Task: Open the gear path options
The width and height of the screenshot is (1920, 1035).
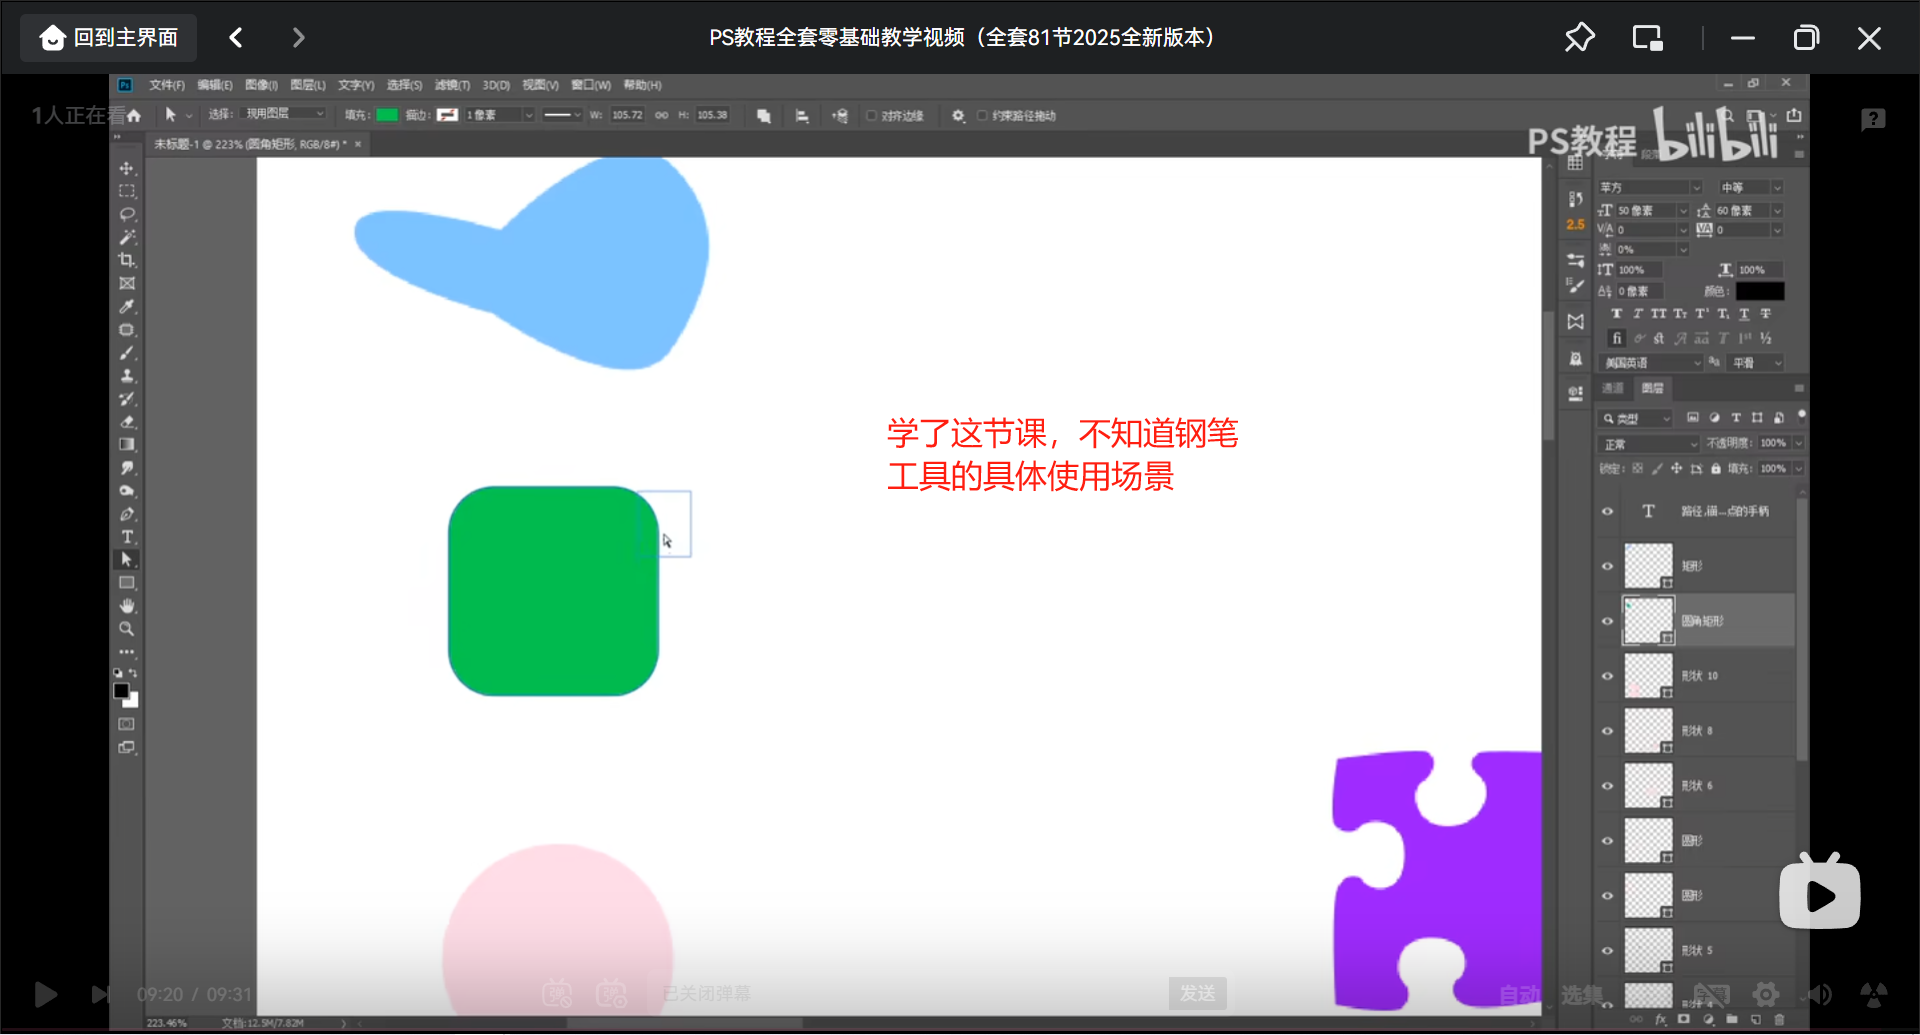Action: click(x=958, y=116)
